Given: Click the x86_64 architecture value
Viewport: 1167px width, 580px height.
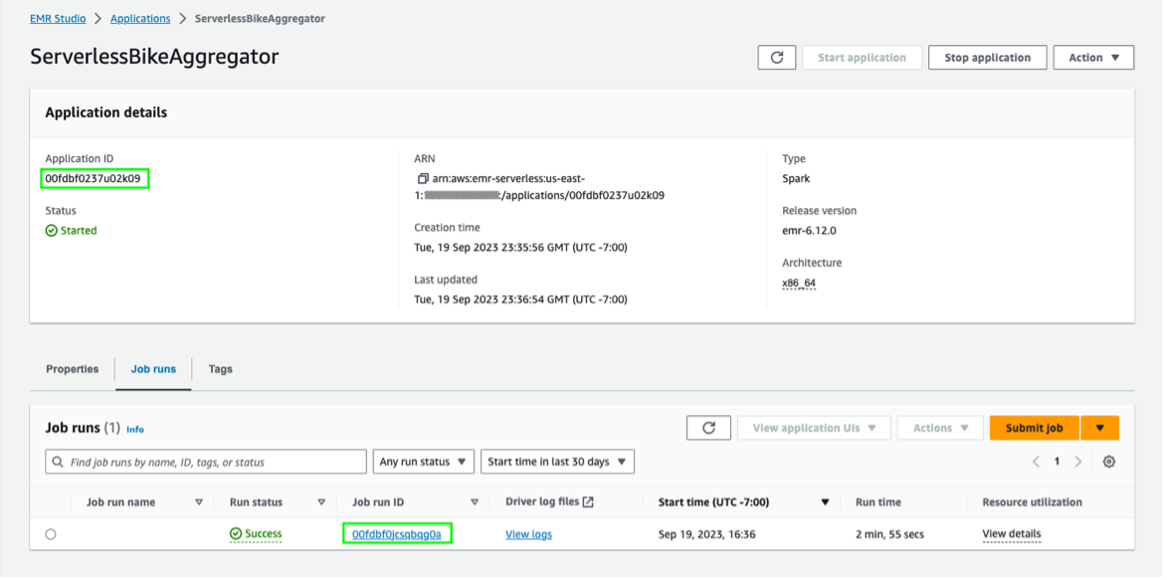Looking at the screenshot, I should pyautogui.click(x=799, y=283).
